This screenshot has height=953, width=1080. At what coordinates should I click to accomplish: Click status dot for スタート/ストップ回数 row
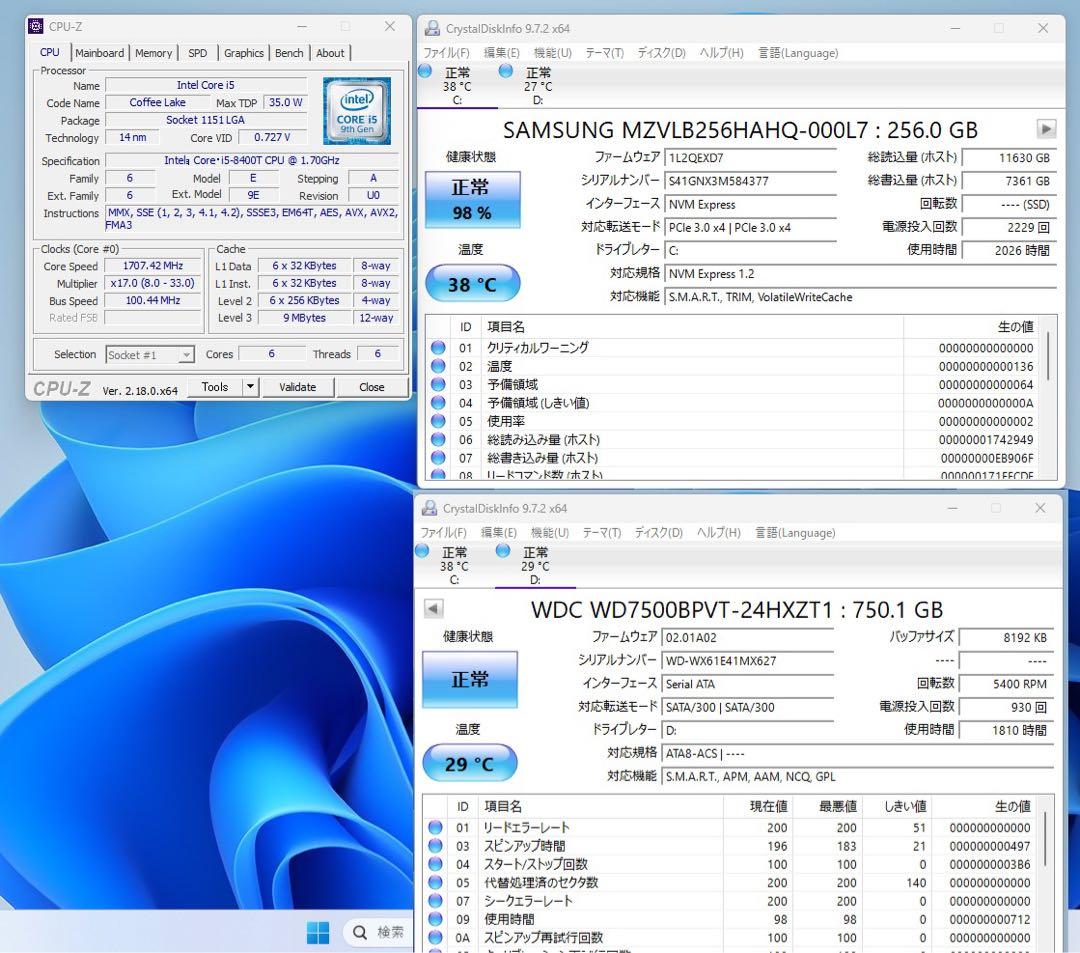pos(435,864)
